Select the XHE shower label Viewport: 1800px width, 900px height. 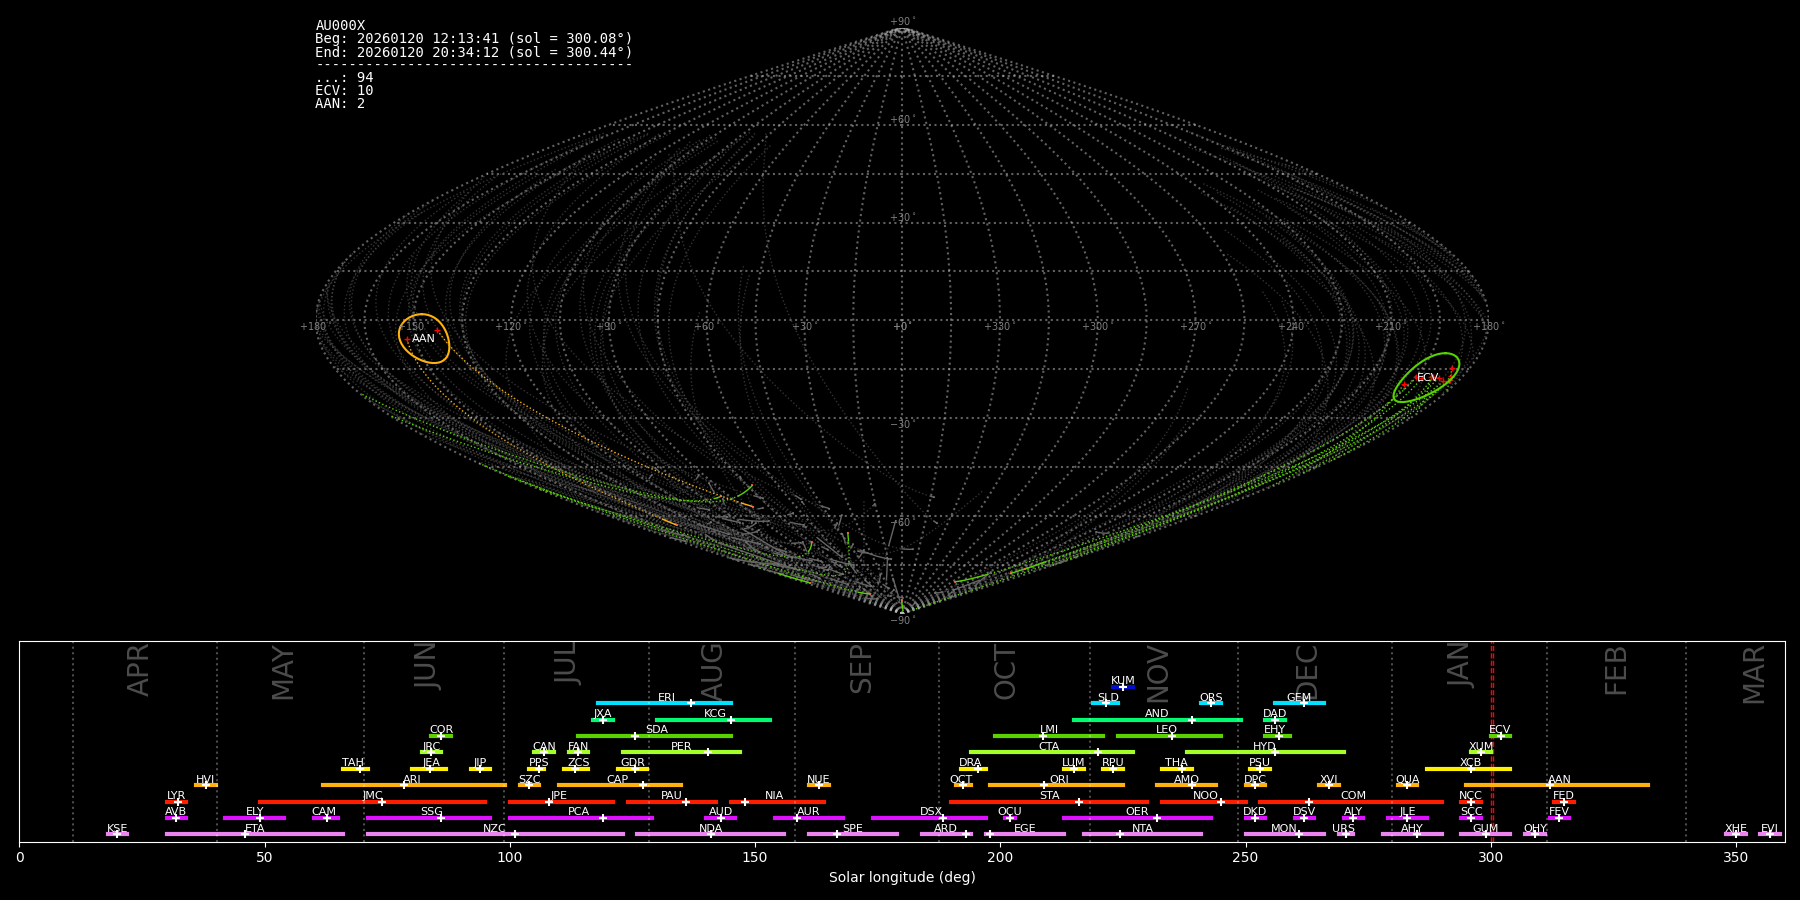coord(1735,829)
